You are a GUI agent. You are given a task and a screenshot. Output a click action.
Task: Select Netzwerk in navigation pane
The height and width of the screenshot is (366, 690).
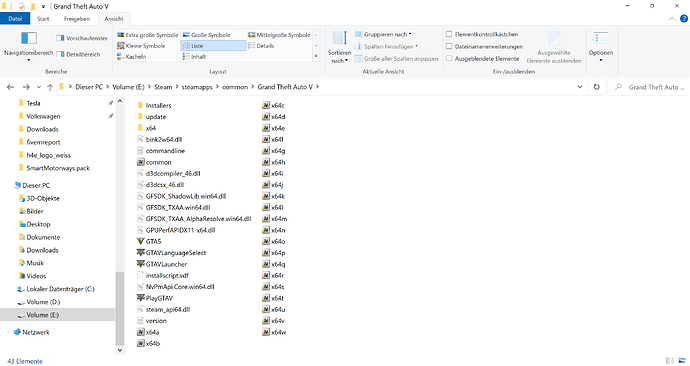pyautogui.click(x=36, y=333)
